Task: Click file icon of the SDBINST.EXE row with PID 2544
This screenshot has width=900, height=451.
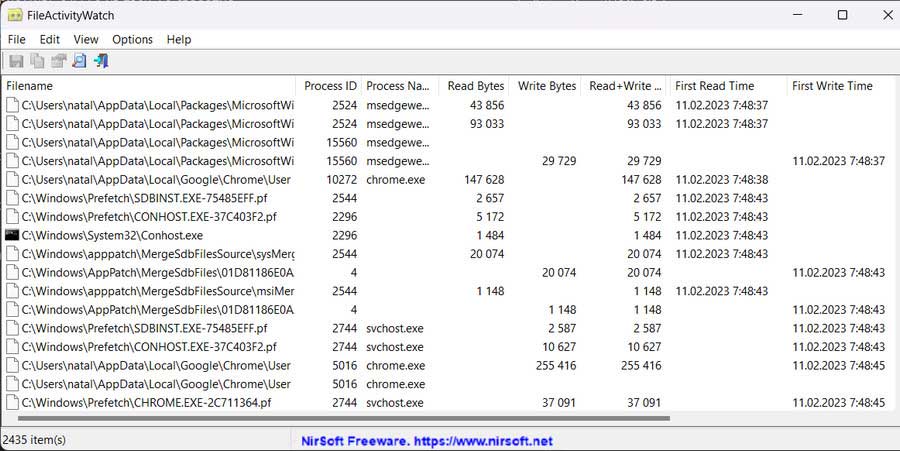Action: tap(12, 198)
